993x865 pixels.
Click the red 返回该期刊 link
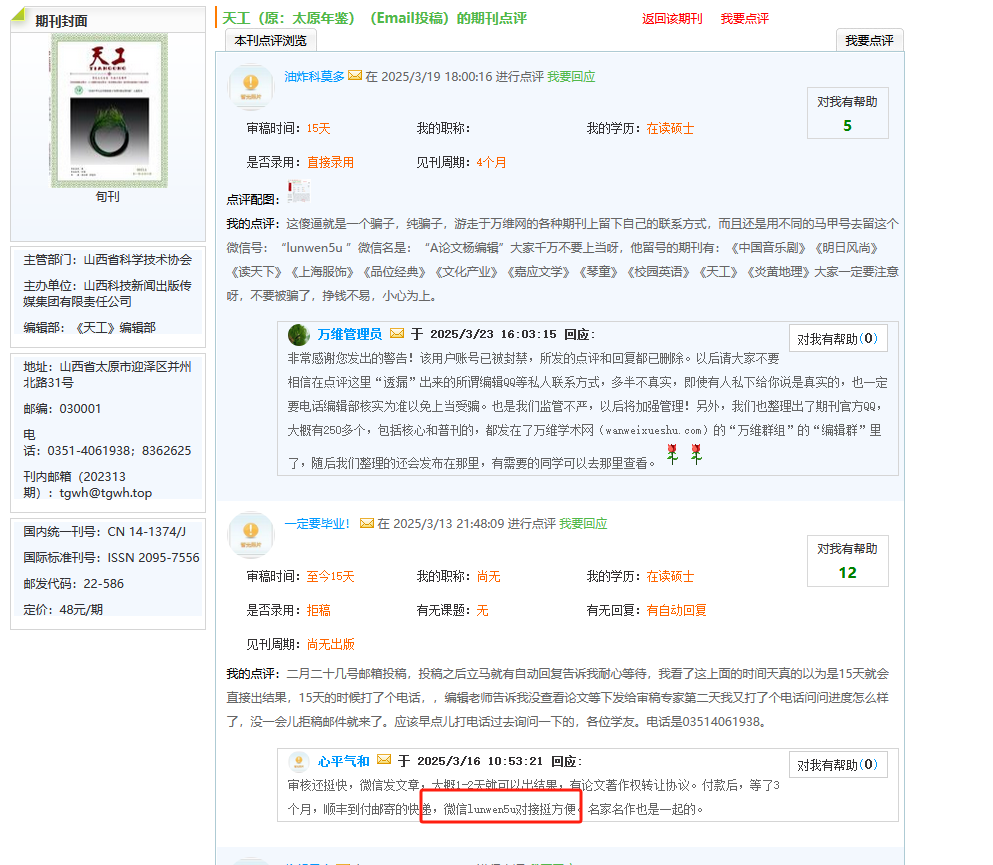click(x=672, y=19)
